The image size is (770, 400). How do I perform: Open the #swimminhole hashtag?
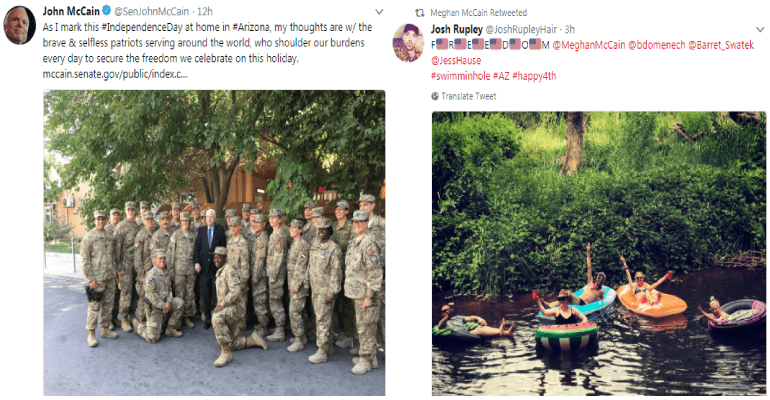(461, 76)
